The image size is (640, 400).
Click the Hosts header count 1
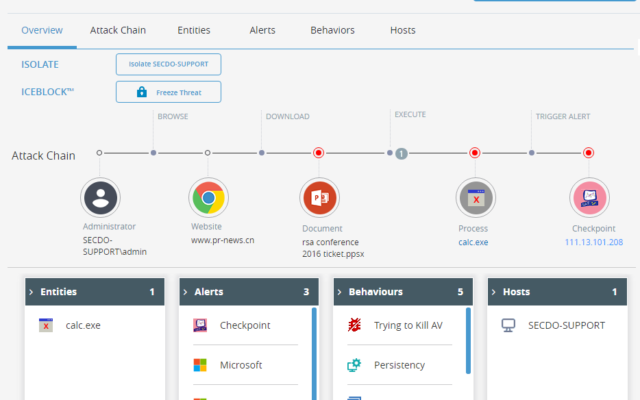pyautogui.click(x=614, y=292)
